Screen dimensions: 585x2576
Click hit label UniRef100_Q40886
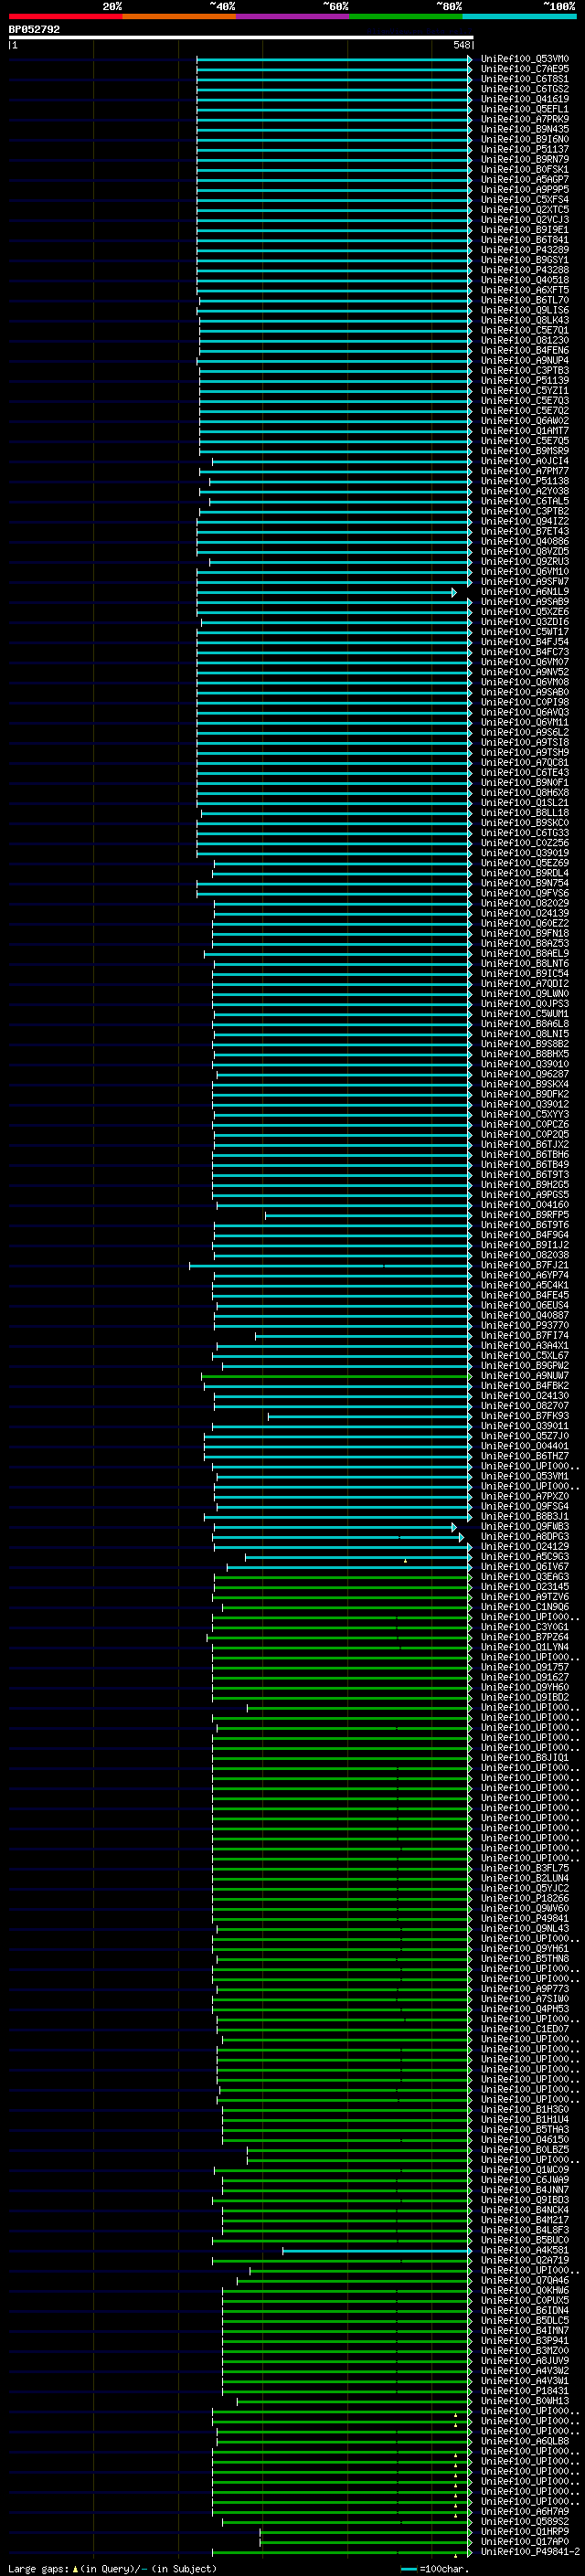coord(524,542)
